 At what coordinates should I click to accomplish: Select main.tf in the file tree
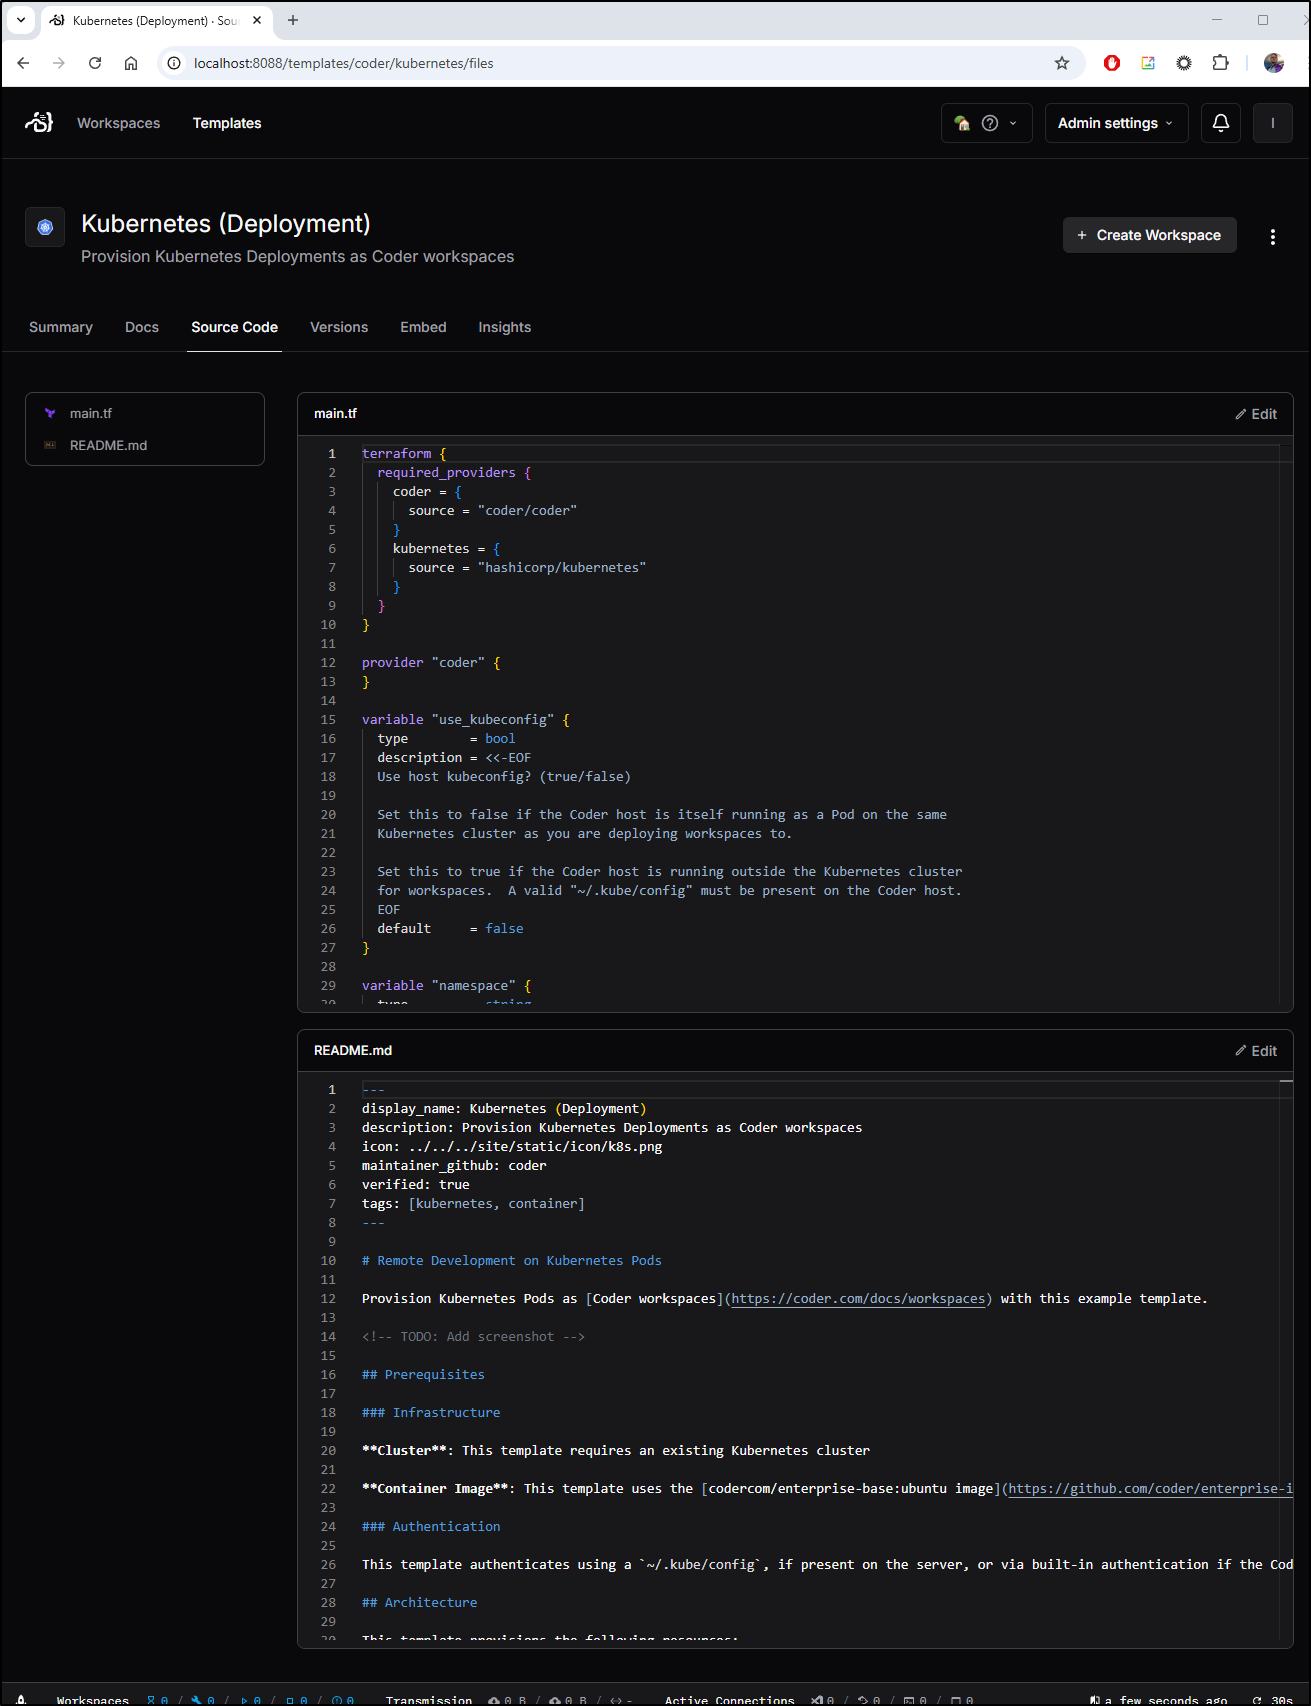point(145,413)
